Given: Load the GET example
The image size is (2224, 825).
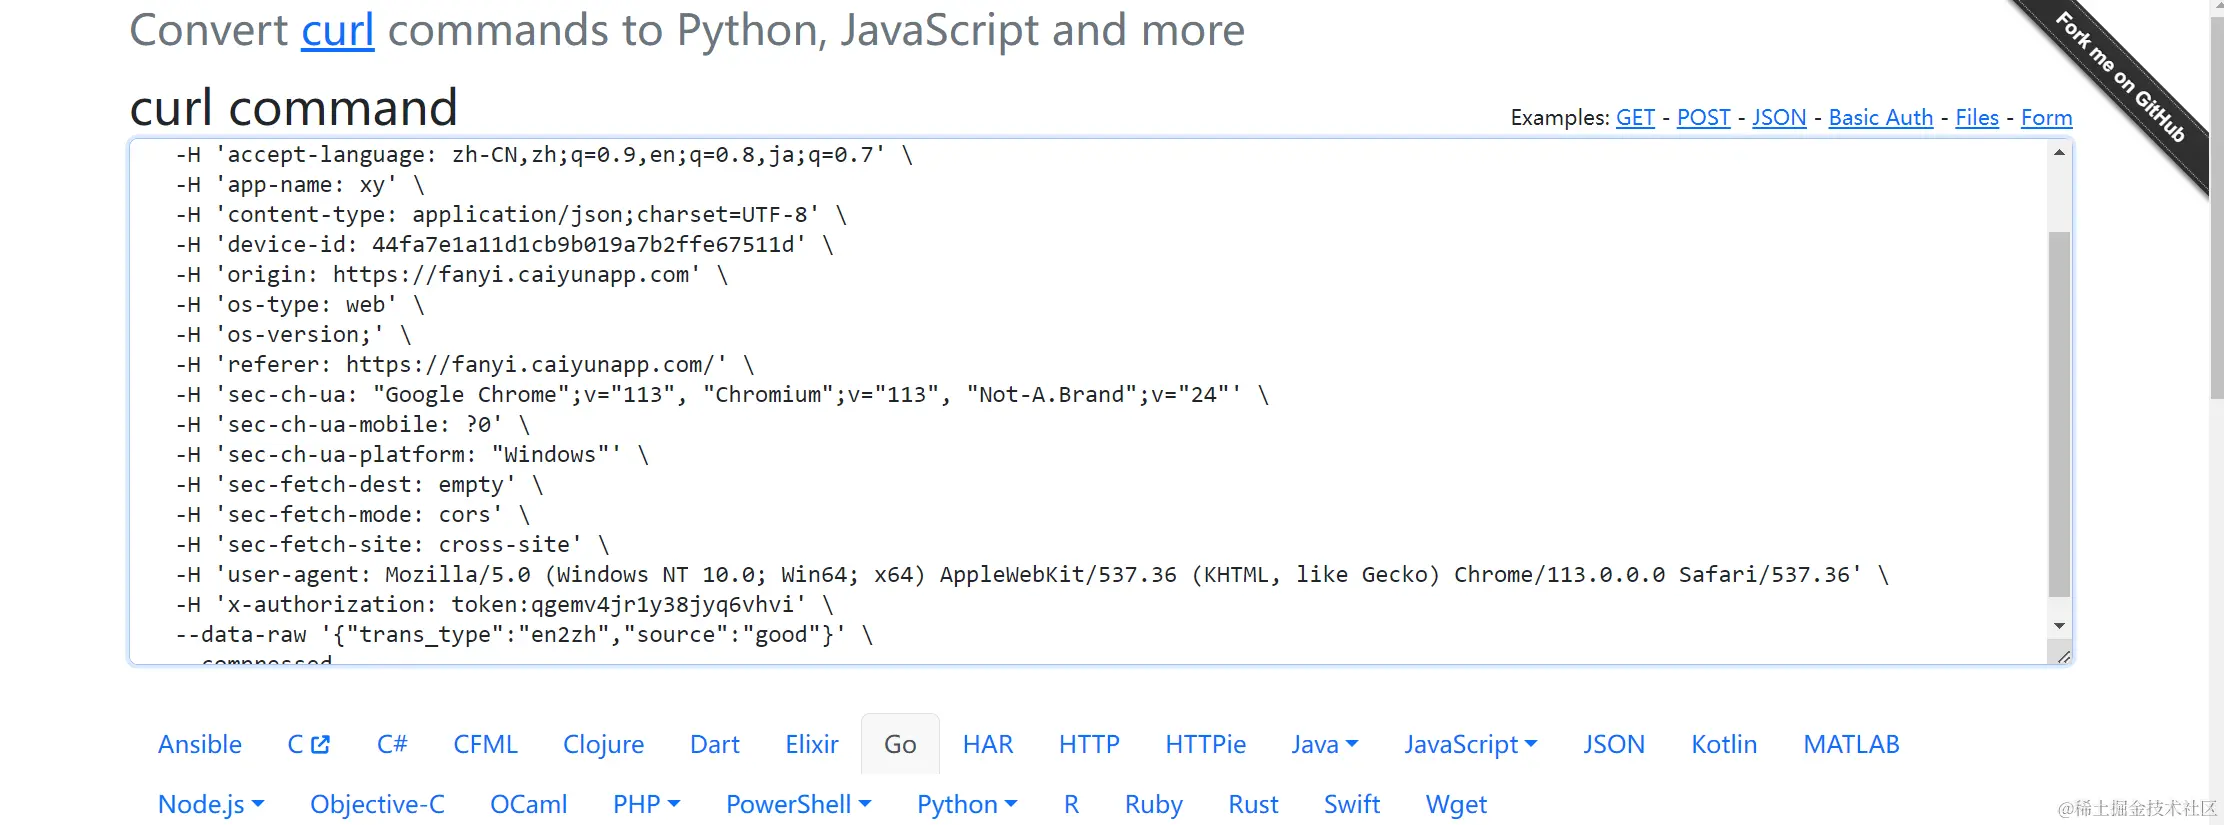Looking at the screenshot, I should tap(1635, 118).
